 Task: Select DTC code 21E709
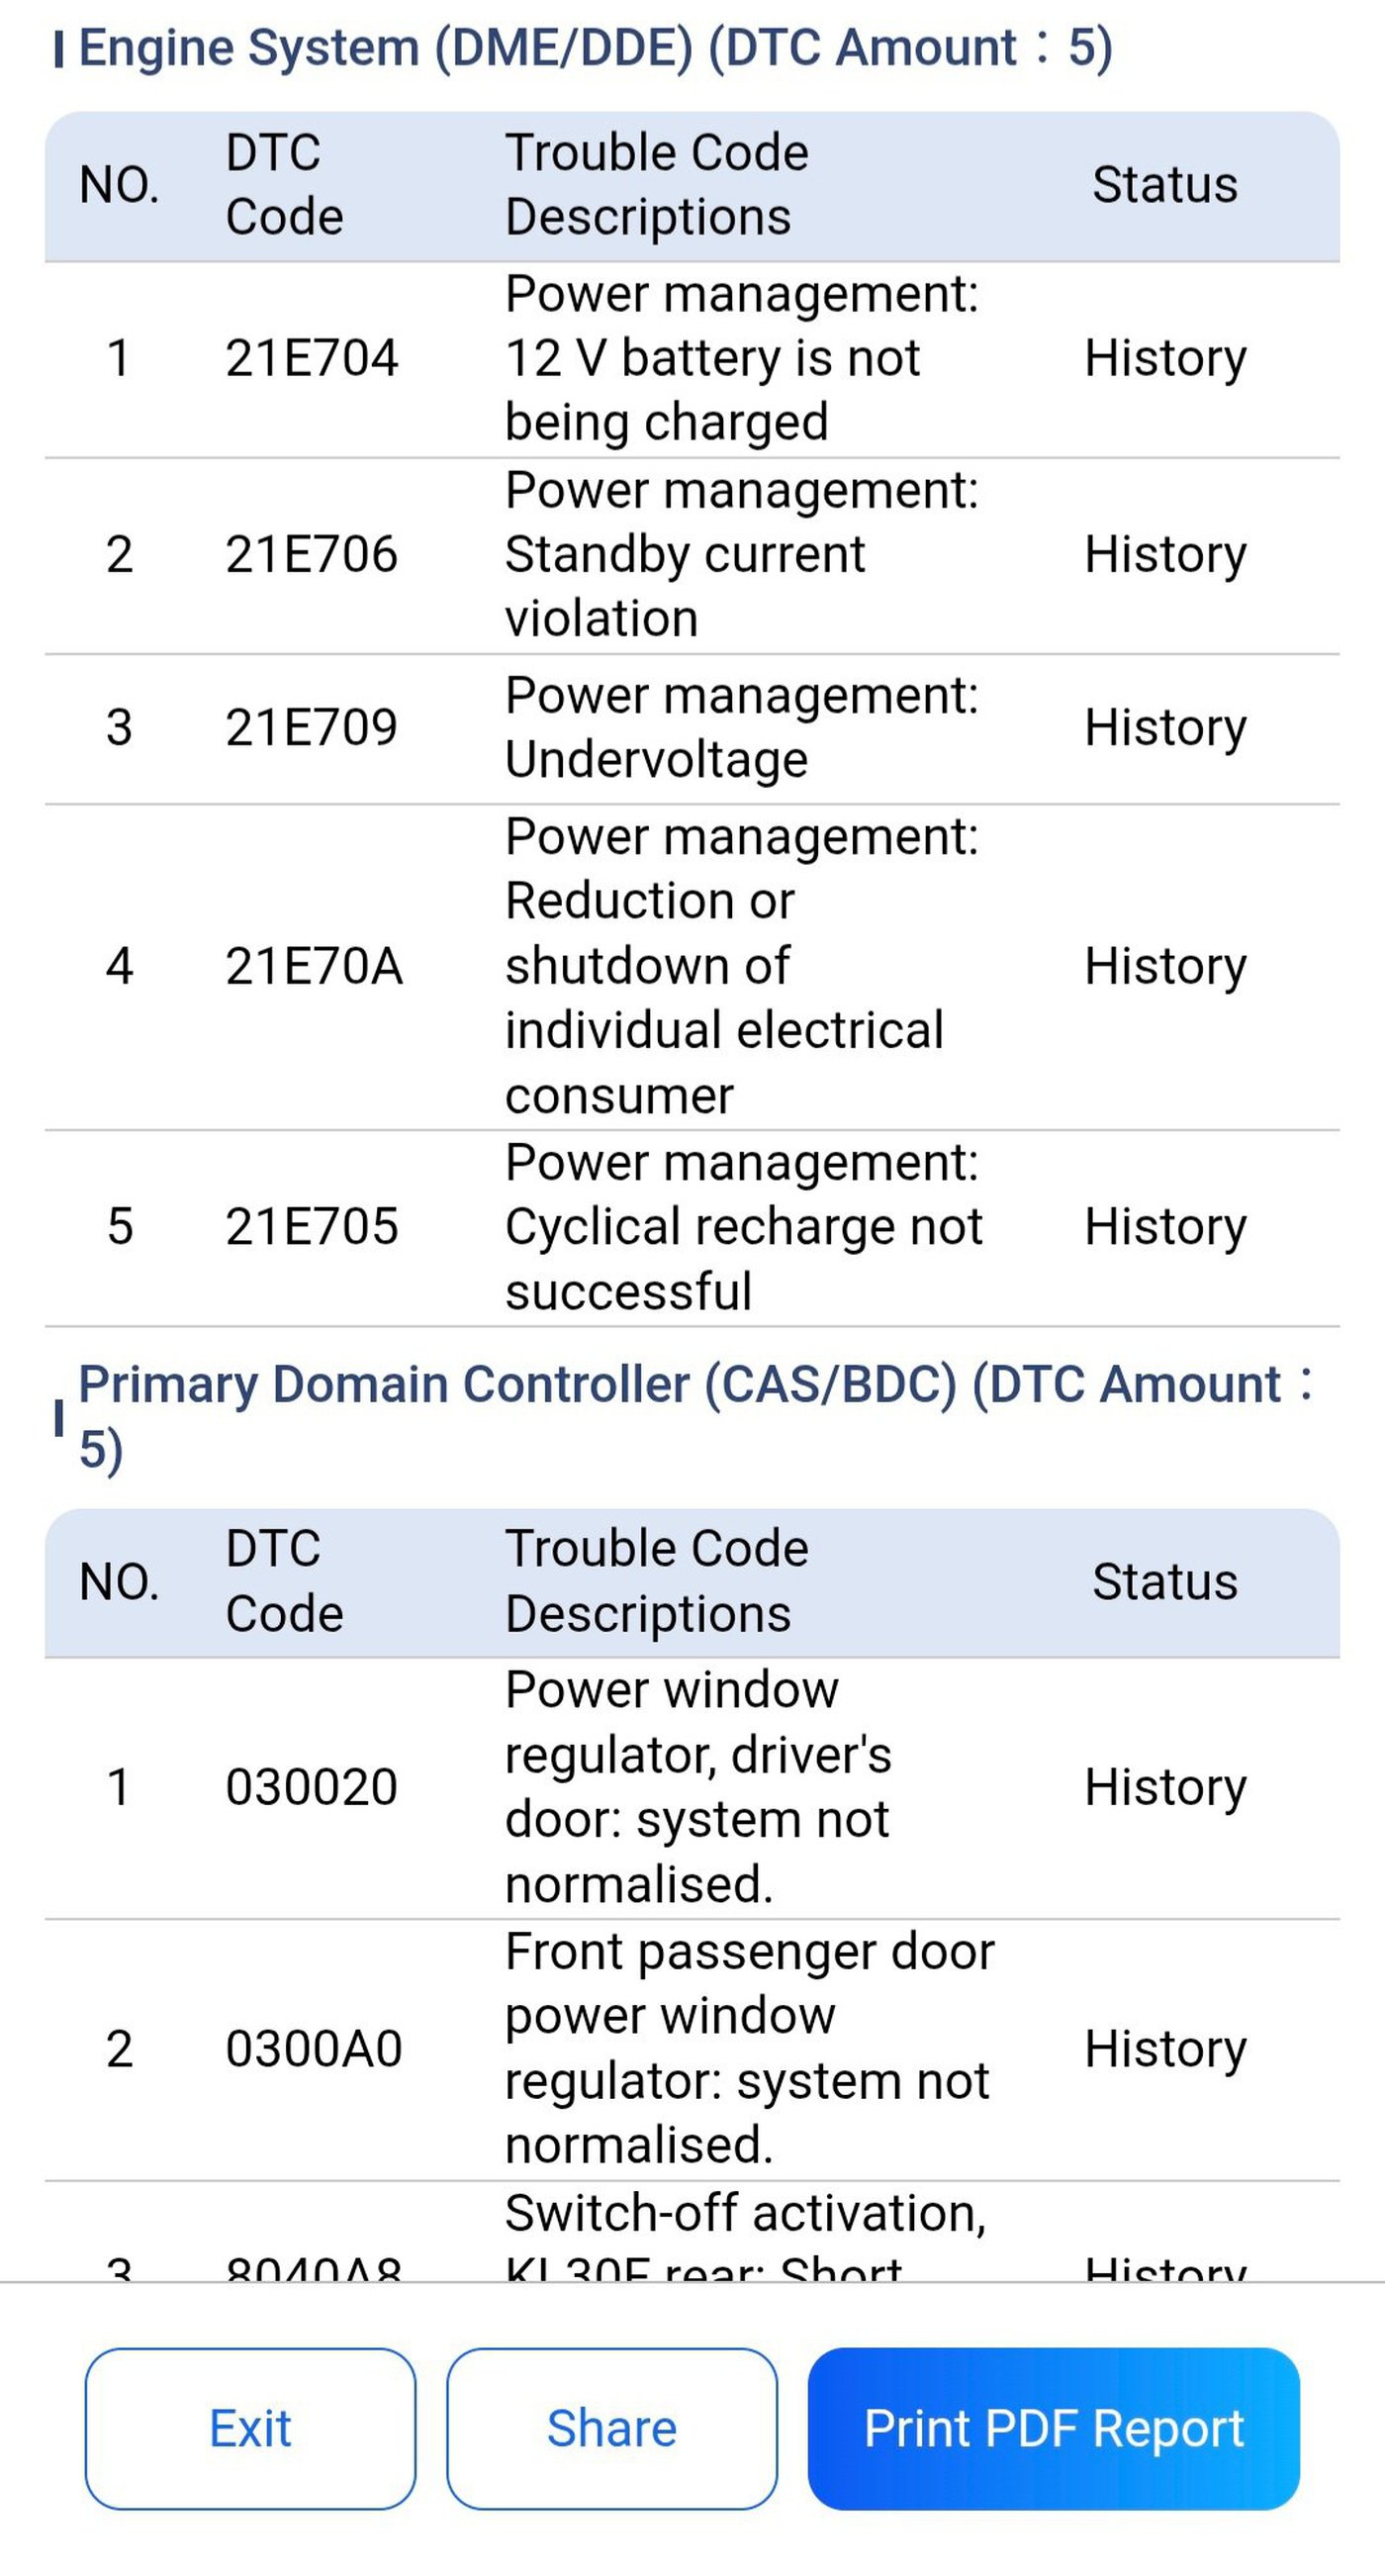[312, 727]
